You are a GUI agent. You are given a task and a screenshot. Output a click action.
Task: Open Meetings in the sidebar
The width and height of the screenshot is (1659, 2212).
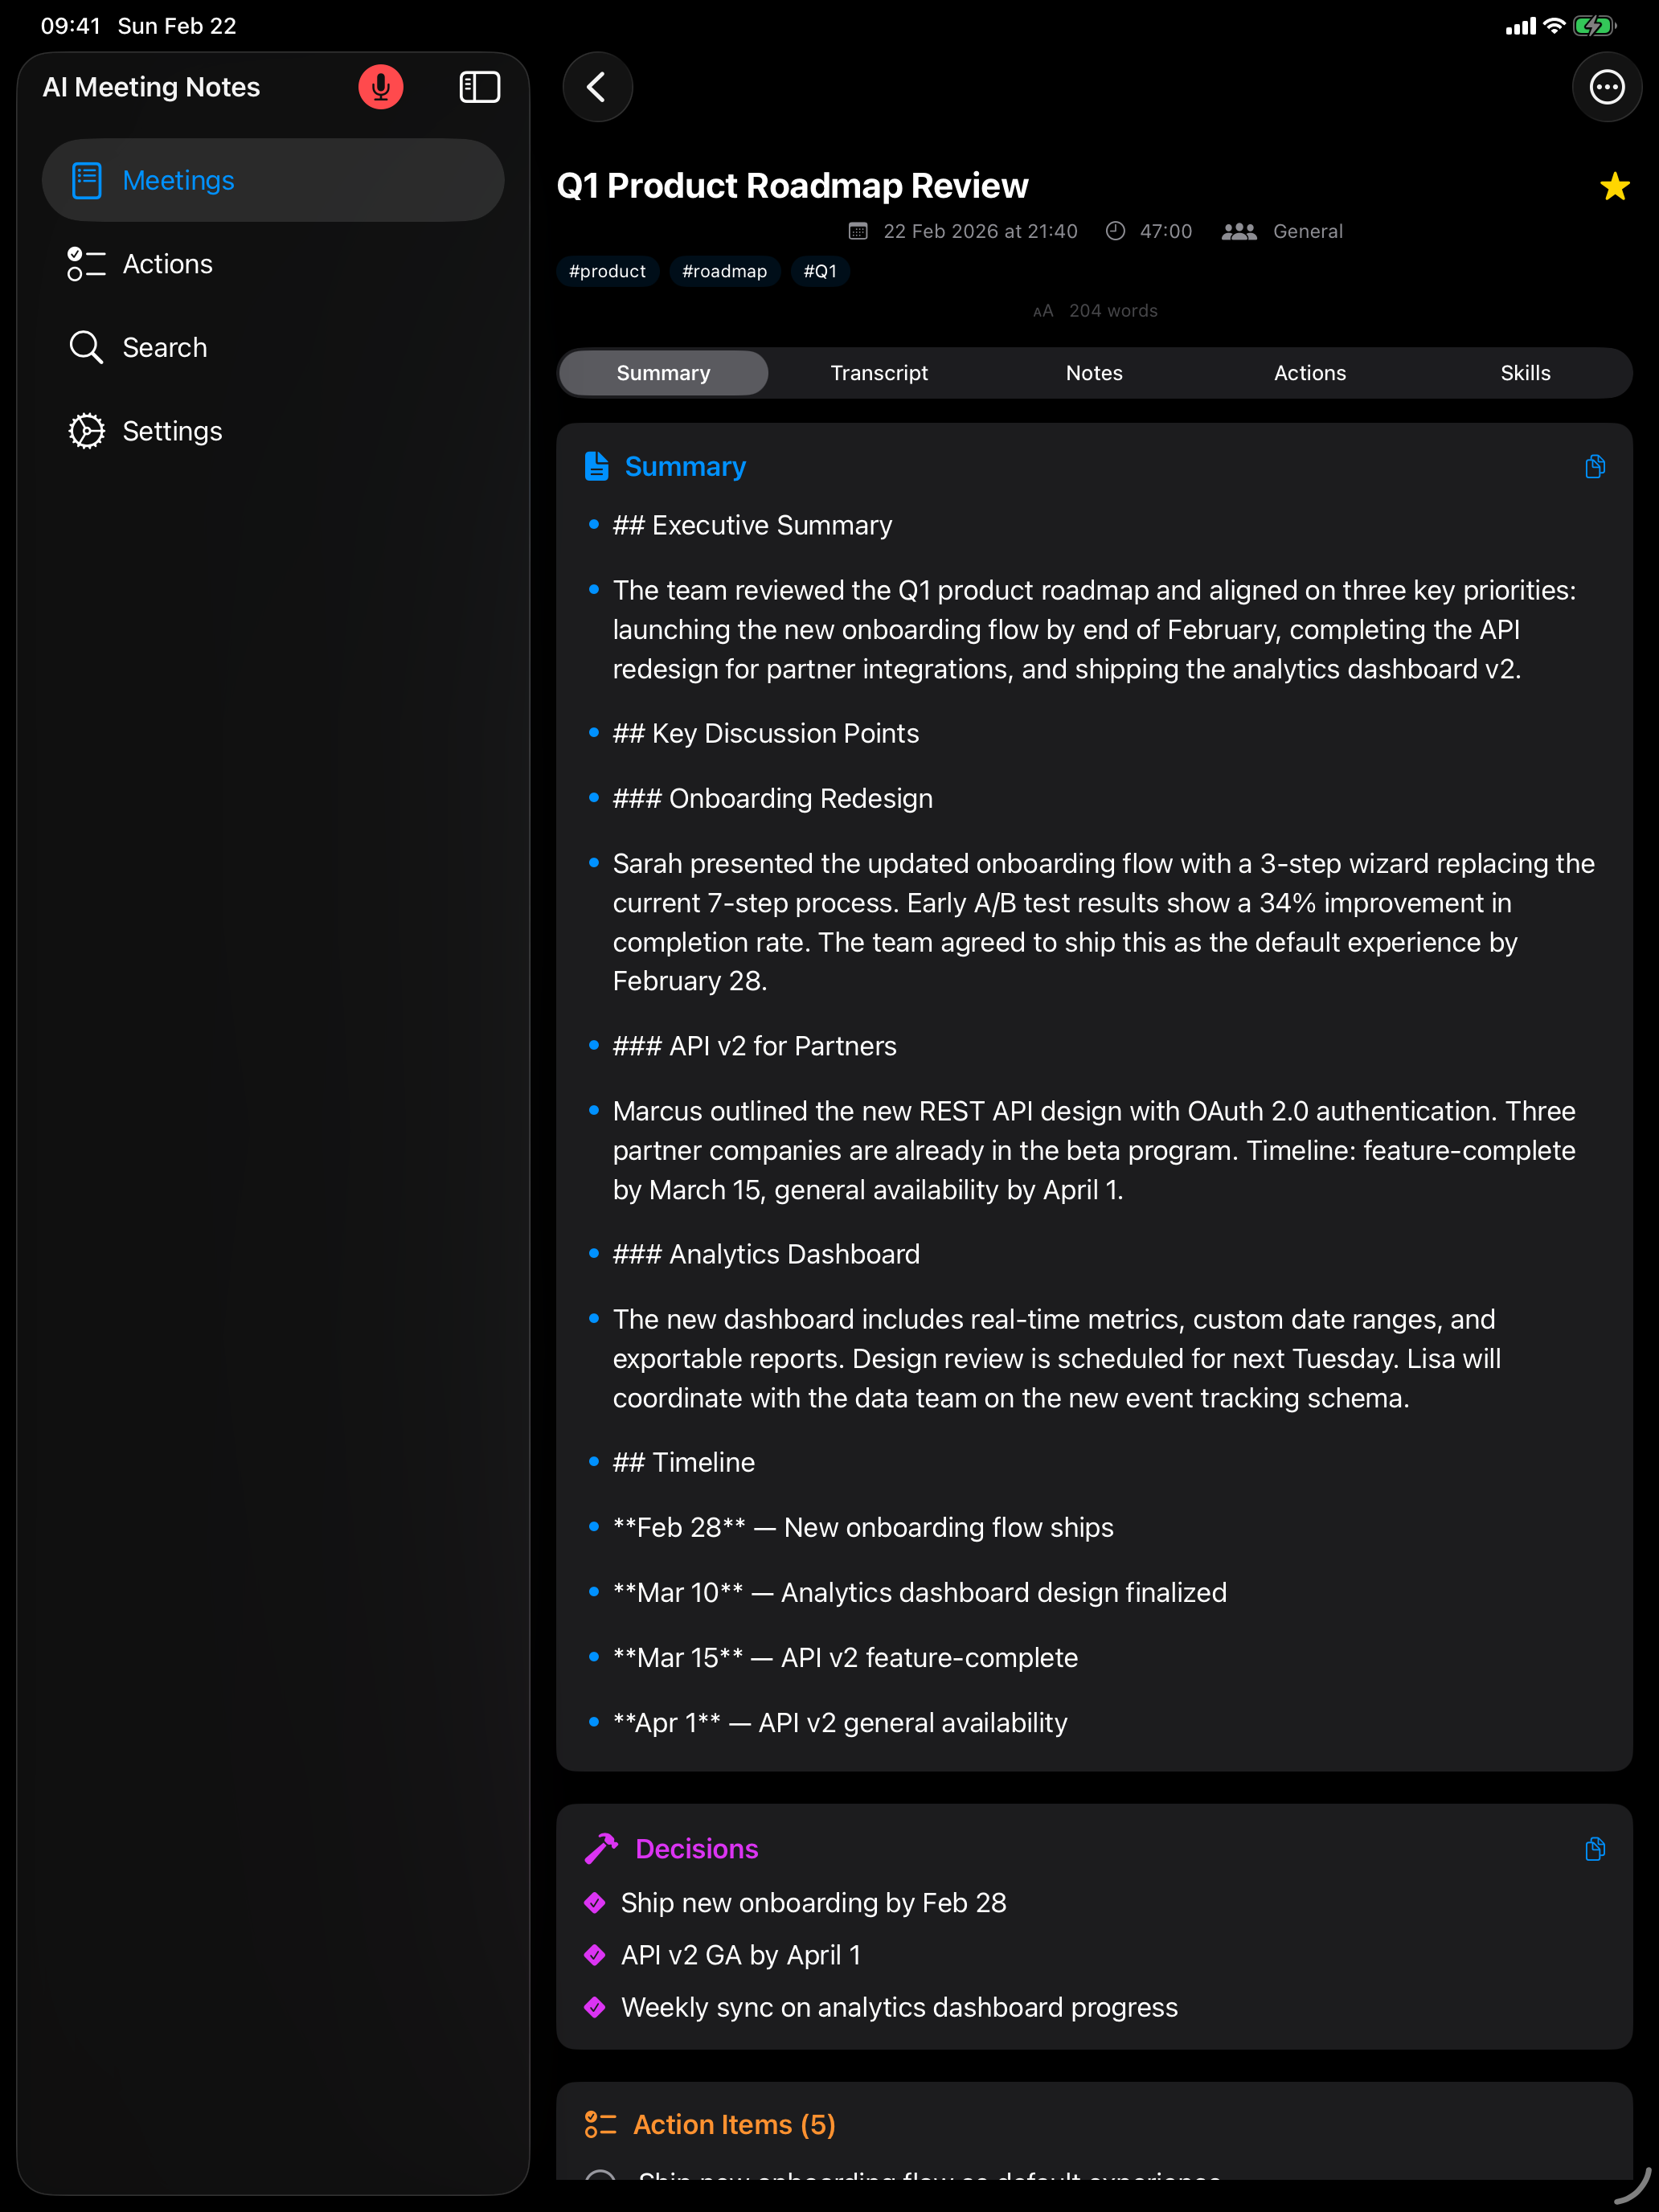pyautogui.click(x=272, y=180)
